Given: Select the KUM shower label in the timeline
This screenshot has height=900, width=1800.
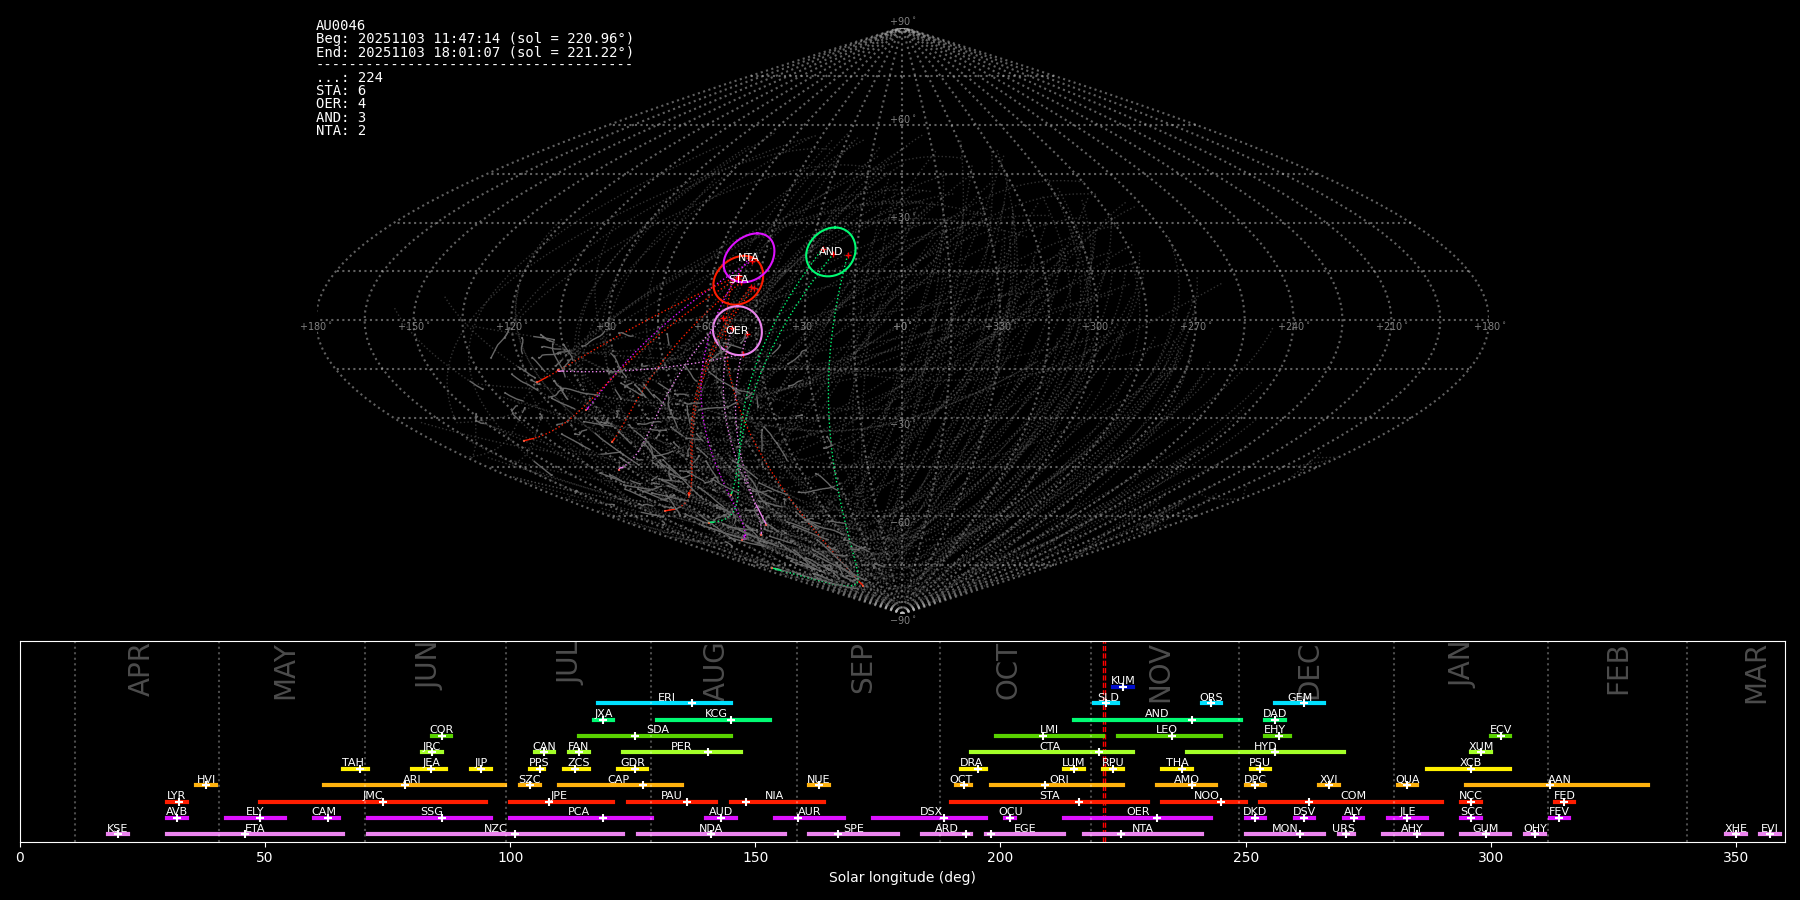Looking at the screenshot, I should [x=1122, y=681].
